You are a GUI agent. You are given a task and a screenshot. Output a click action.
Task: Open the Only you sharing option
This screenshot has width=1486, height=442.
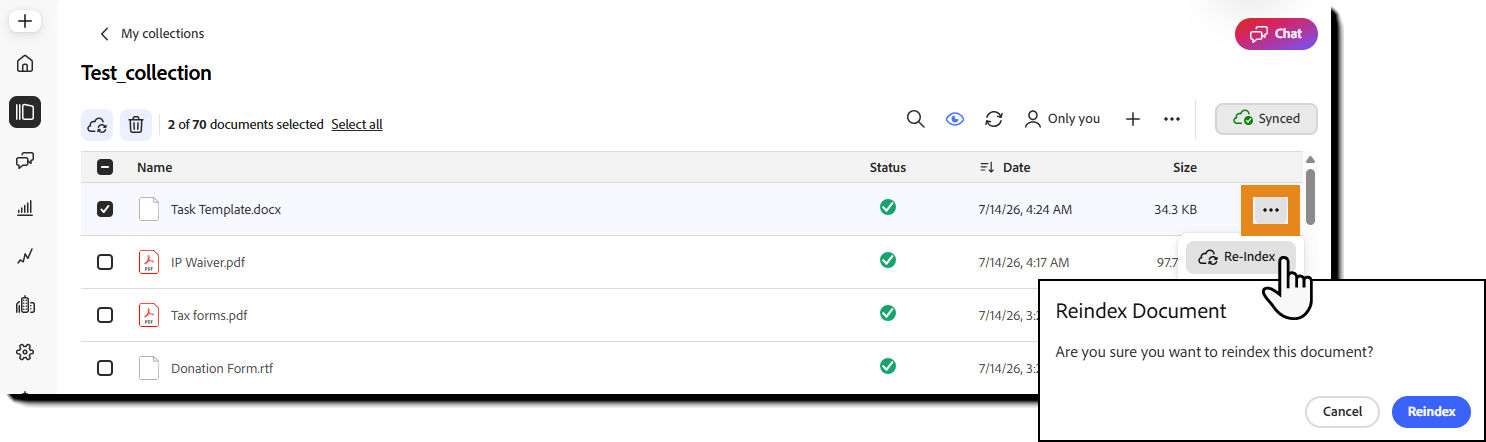1062,119
